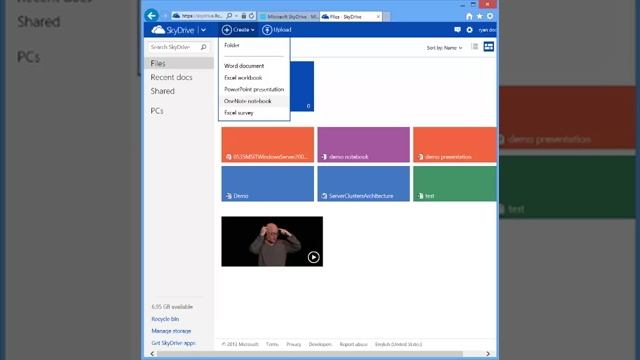Screen dimensions: 640x360
Task: Click the horizontal scrollbar track
Action: tap(310, 354)
